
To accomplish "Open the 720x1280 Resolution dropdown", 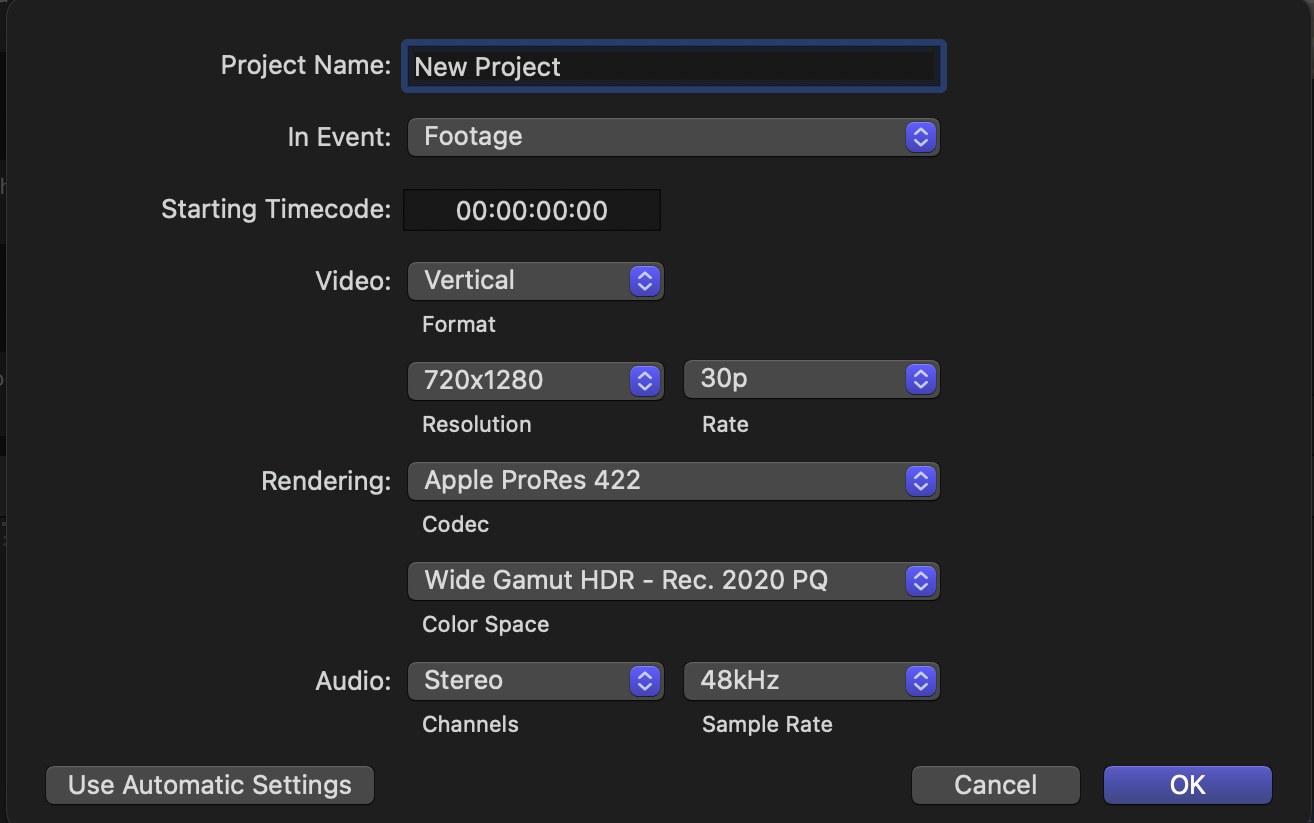I will coord(535,380).
